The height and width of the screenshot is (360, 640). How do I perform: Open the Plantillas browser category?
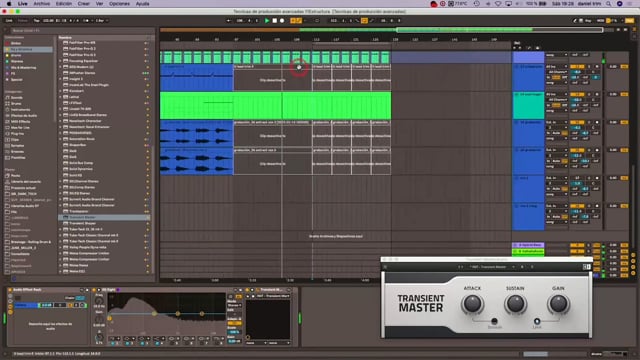click(18, 158)
